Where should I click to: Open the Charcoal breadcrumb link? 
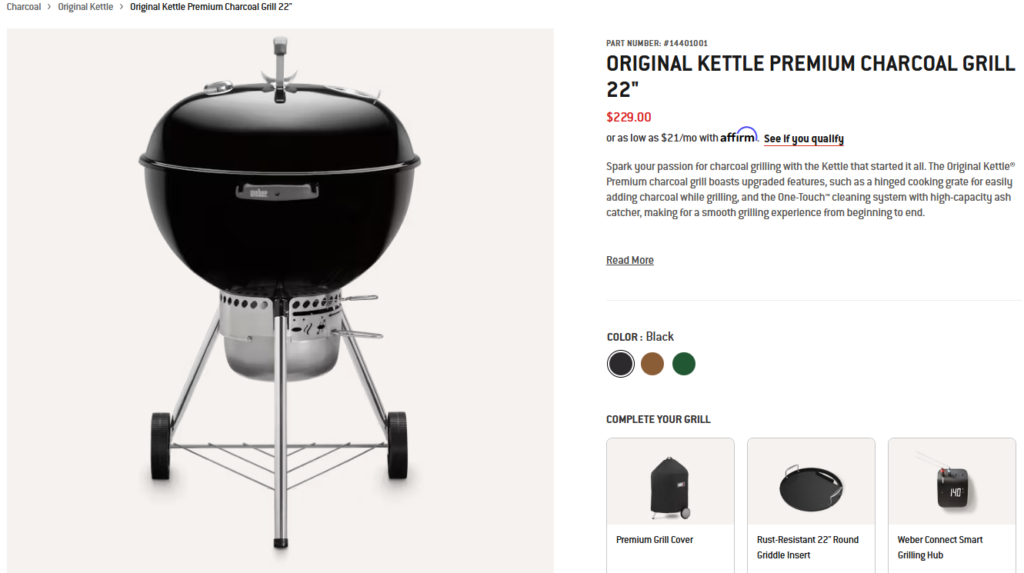pos(24,7)
